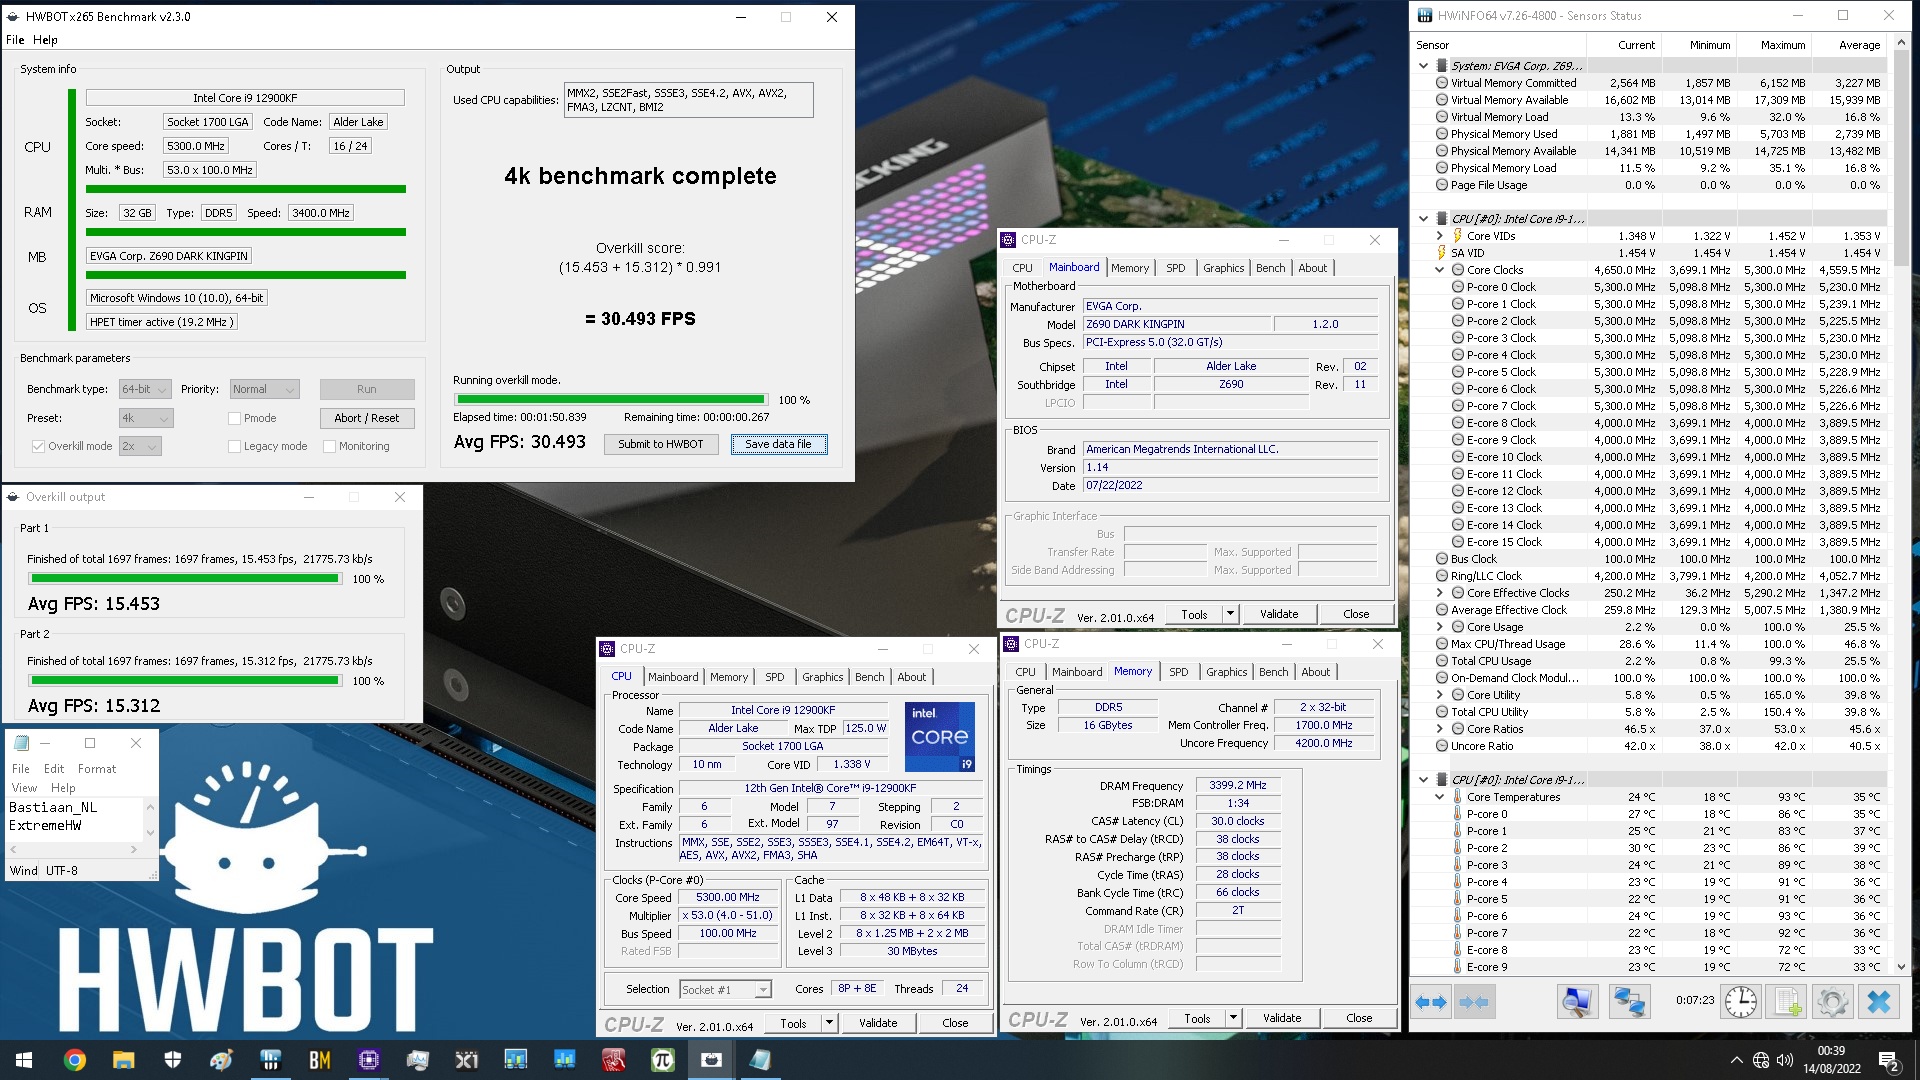Collapse Core Clocks sensor group
This screenshot has width=1920, height=1080.
(x=1440, y=270)
